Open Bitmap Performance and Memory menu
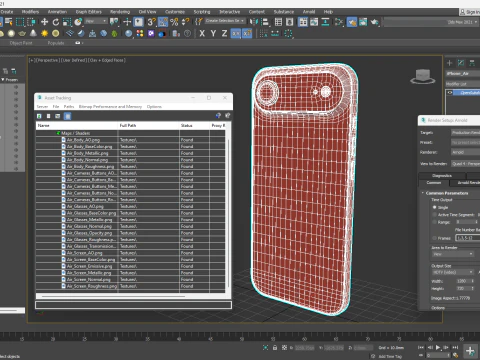The image size is (480, 360). coord(110,107)
